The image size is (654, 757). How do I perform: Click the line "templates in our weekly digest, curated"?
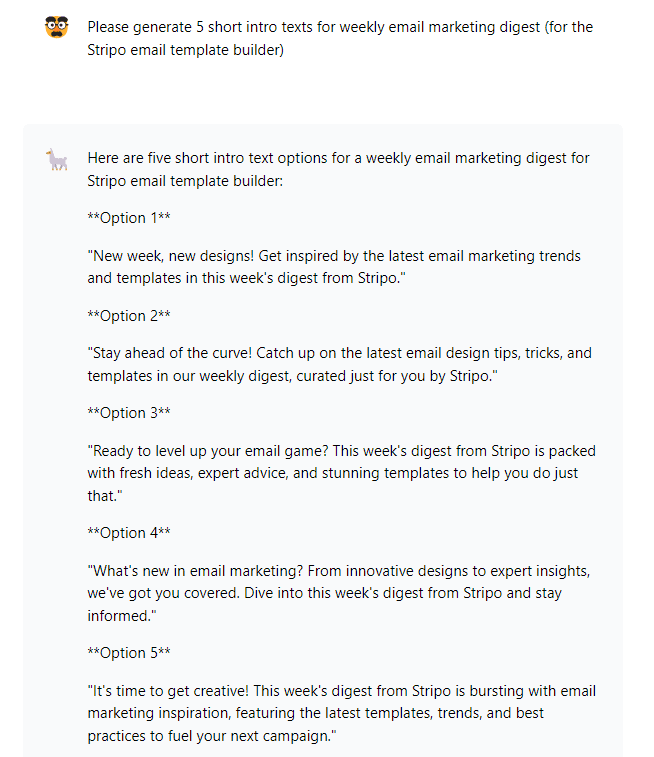click(x=292, y=376)
